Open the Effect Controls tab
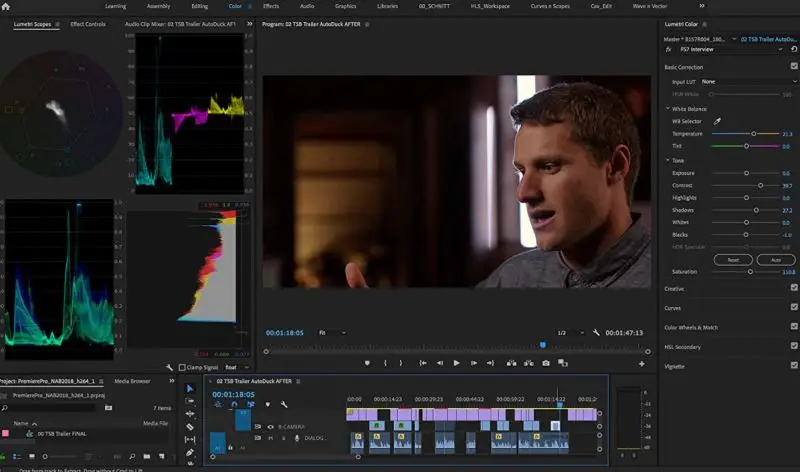Viewport: 800px width, 472px height. click(88, 24)
